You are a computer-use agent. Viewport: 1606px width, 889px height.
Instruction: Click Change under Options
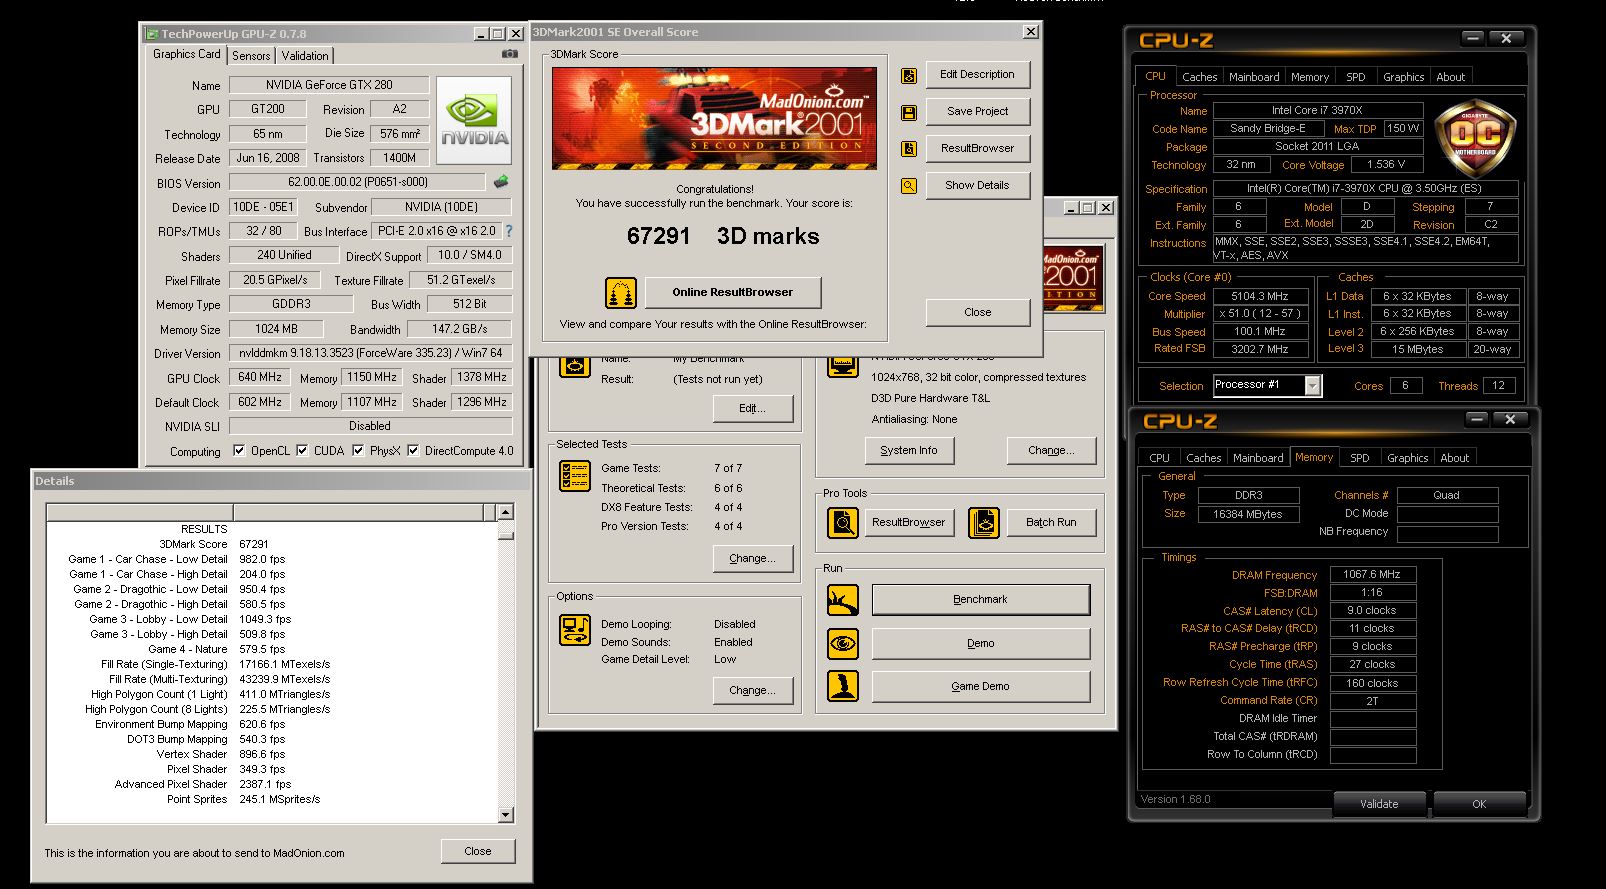tap(752, 690)
